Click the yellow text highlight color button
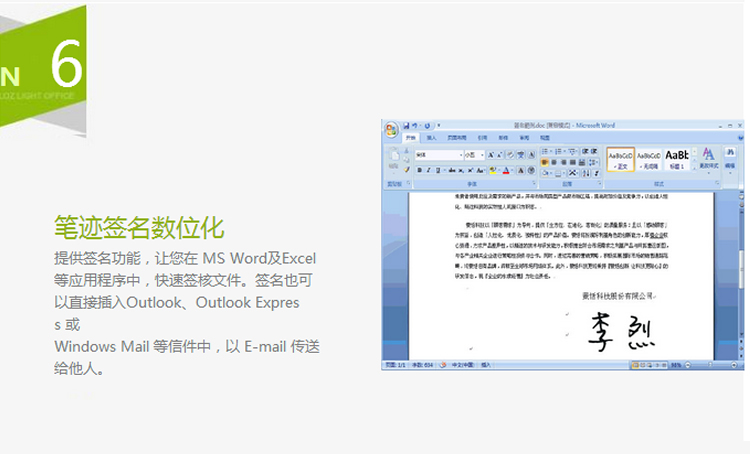Image resolution: width=750 pixels, height=454 pixels. coord(493,170)
